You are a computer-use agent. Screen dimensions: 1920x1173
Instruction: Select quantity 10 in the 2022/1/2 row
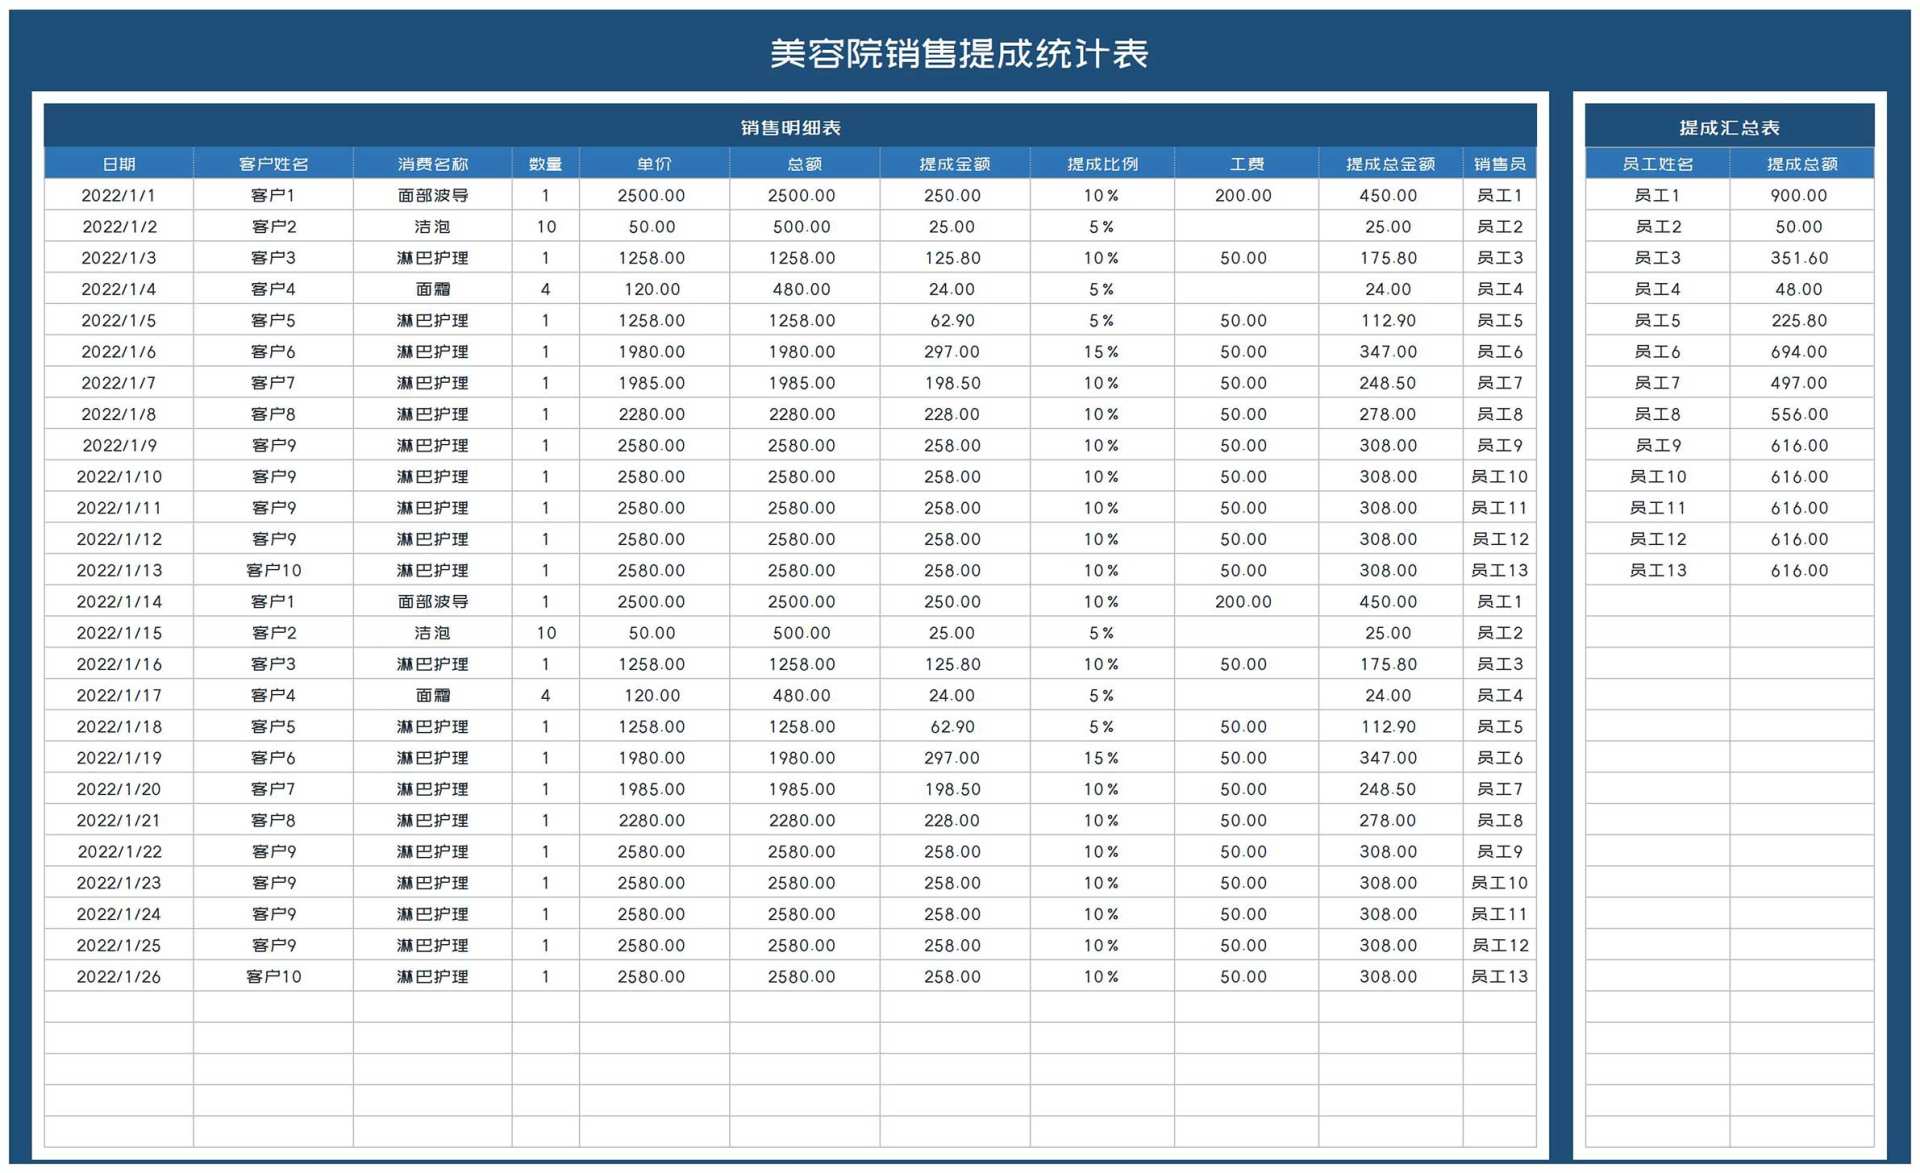coord(545,226)
